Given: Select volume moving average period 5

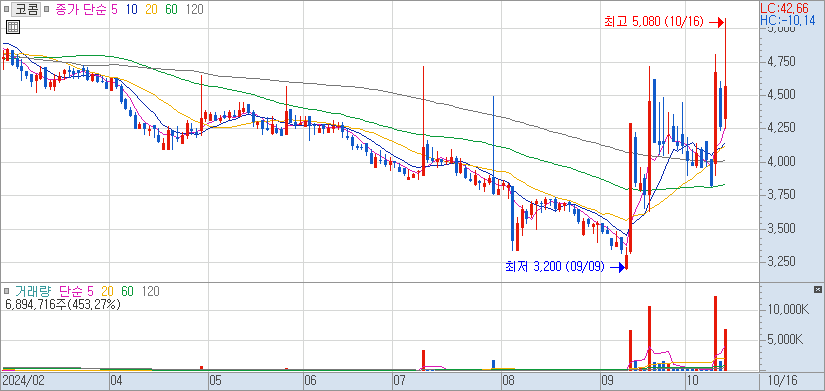Looking at the screenshot, I should [x=90, y=291].
